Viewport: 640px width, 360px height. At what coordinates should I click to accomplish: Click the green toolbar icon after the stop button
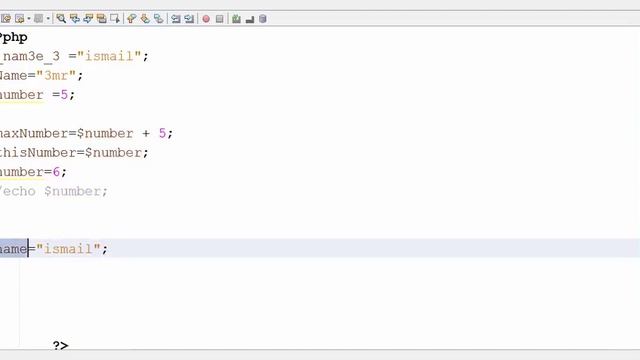(236, 19)
